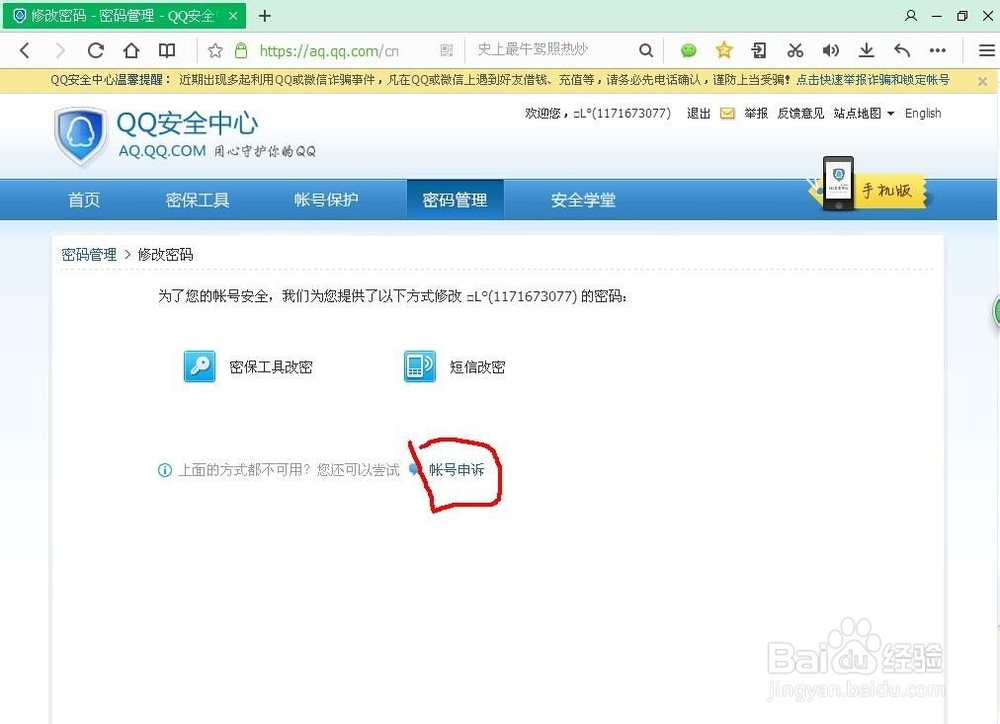Viewport: 1000px width, 724px height.
Task: Switch language with the English link
Action: point(923,114)
